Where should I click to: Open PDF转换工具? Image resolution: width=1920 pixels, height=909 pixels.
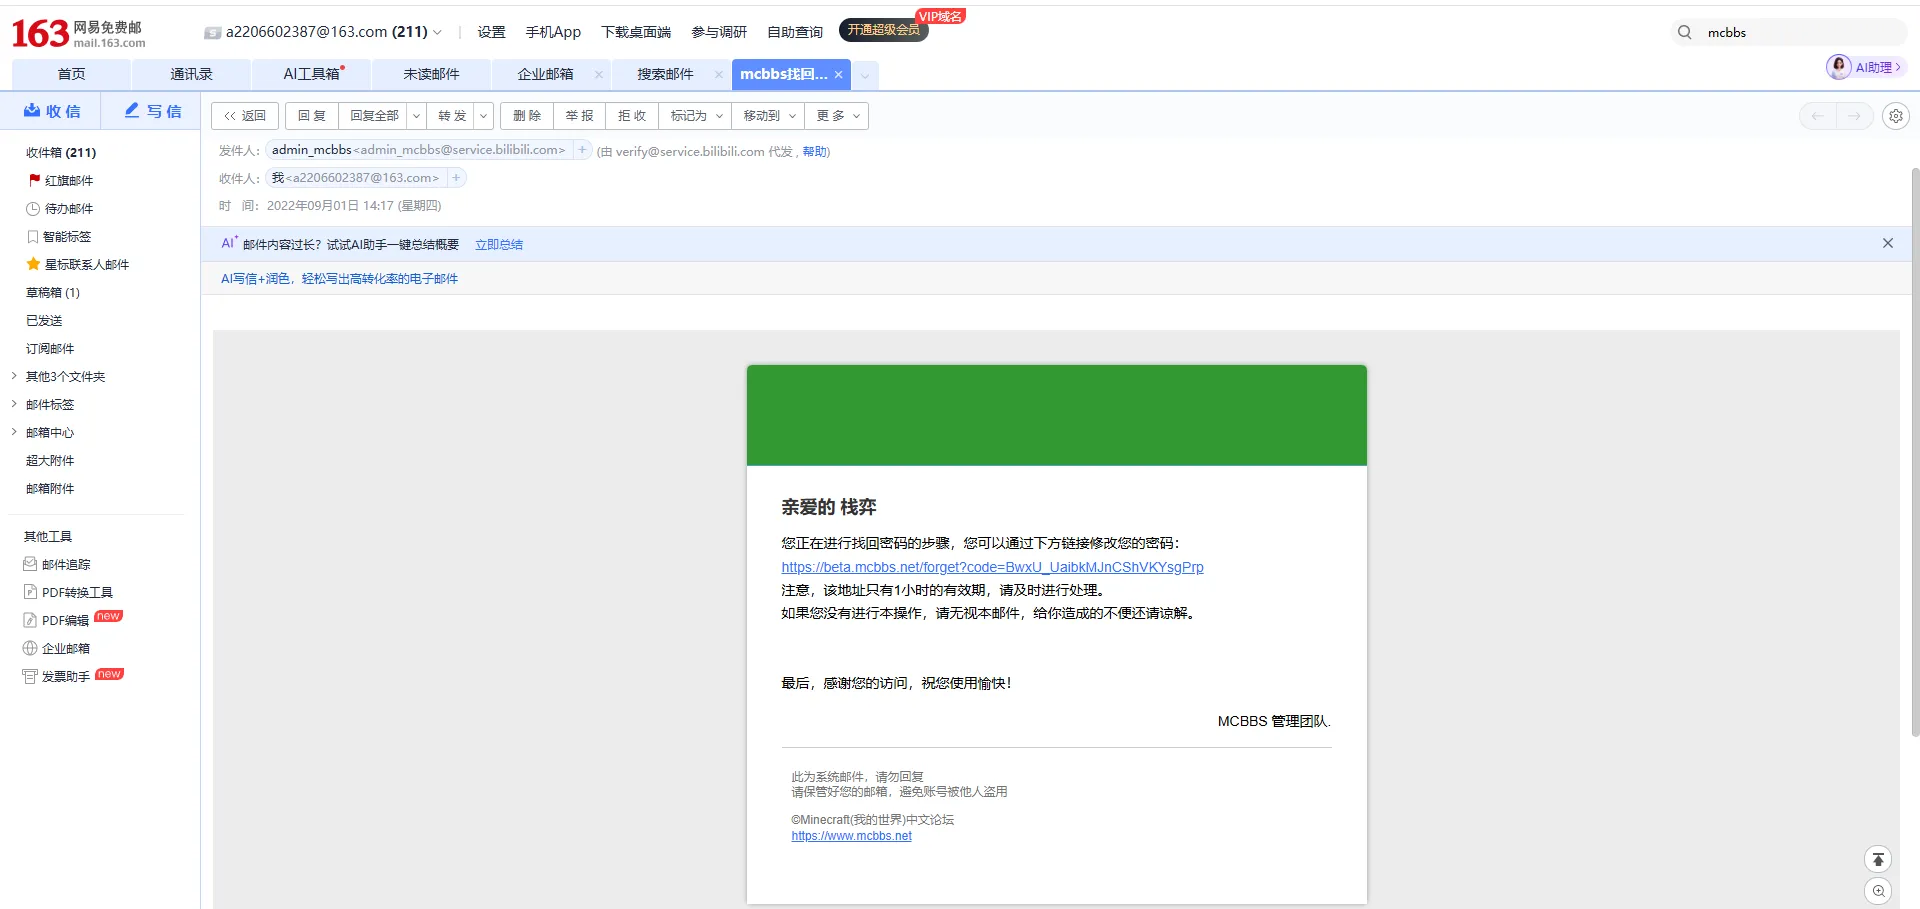[68, 593]
